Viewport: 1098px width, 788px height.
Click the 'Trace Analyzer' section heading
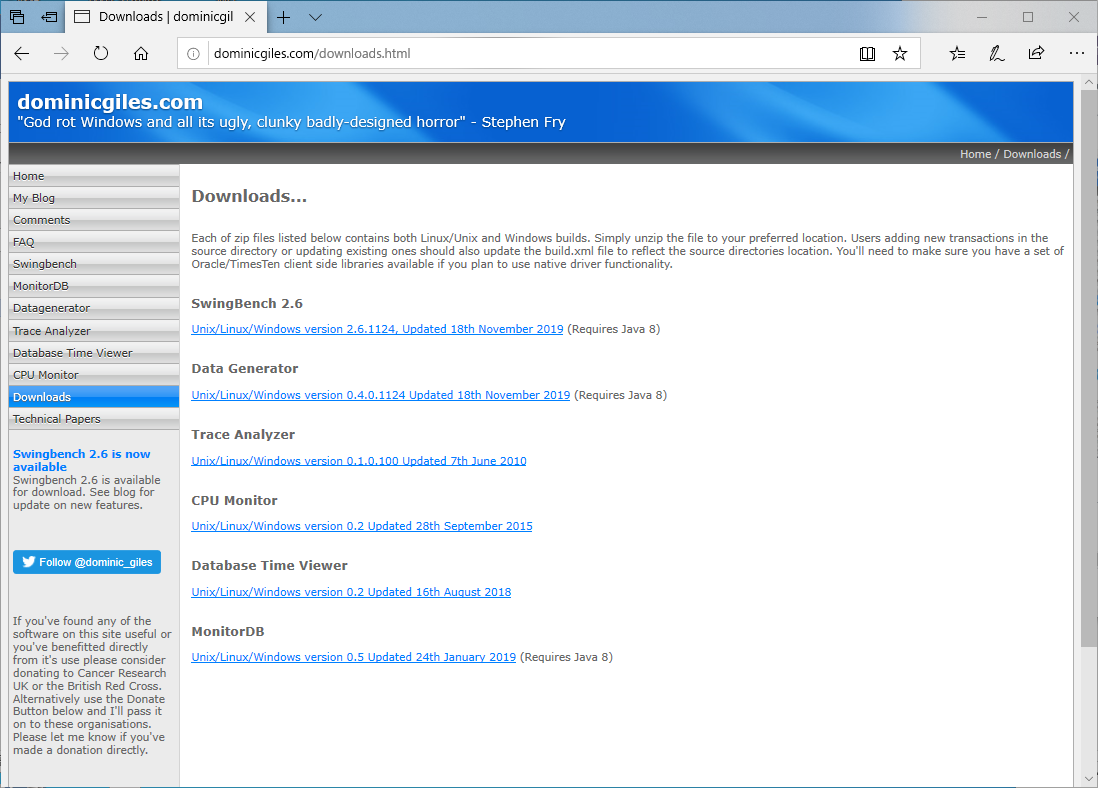(x=243, y=434)
